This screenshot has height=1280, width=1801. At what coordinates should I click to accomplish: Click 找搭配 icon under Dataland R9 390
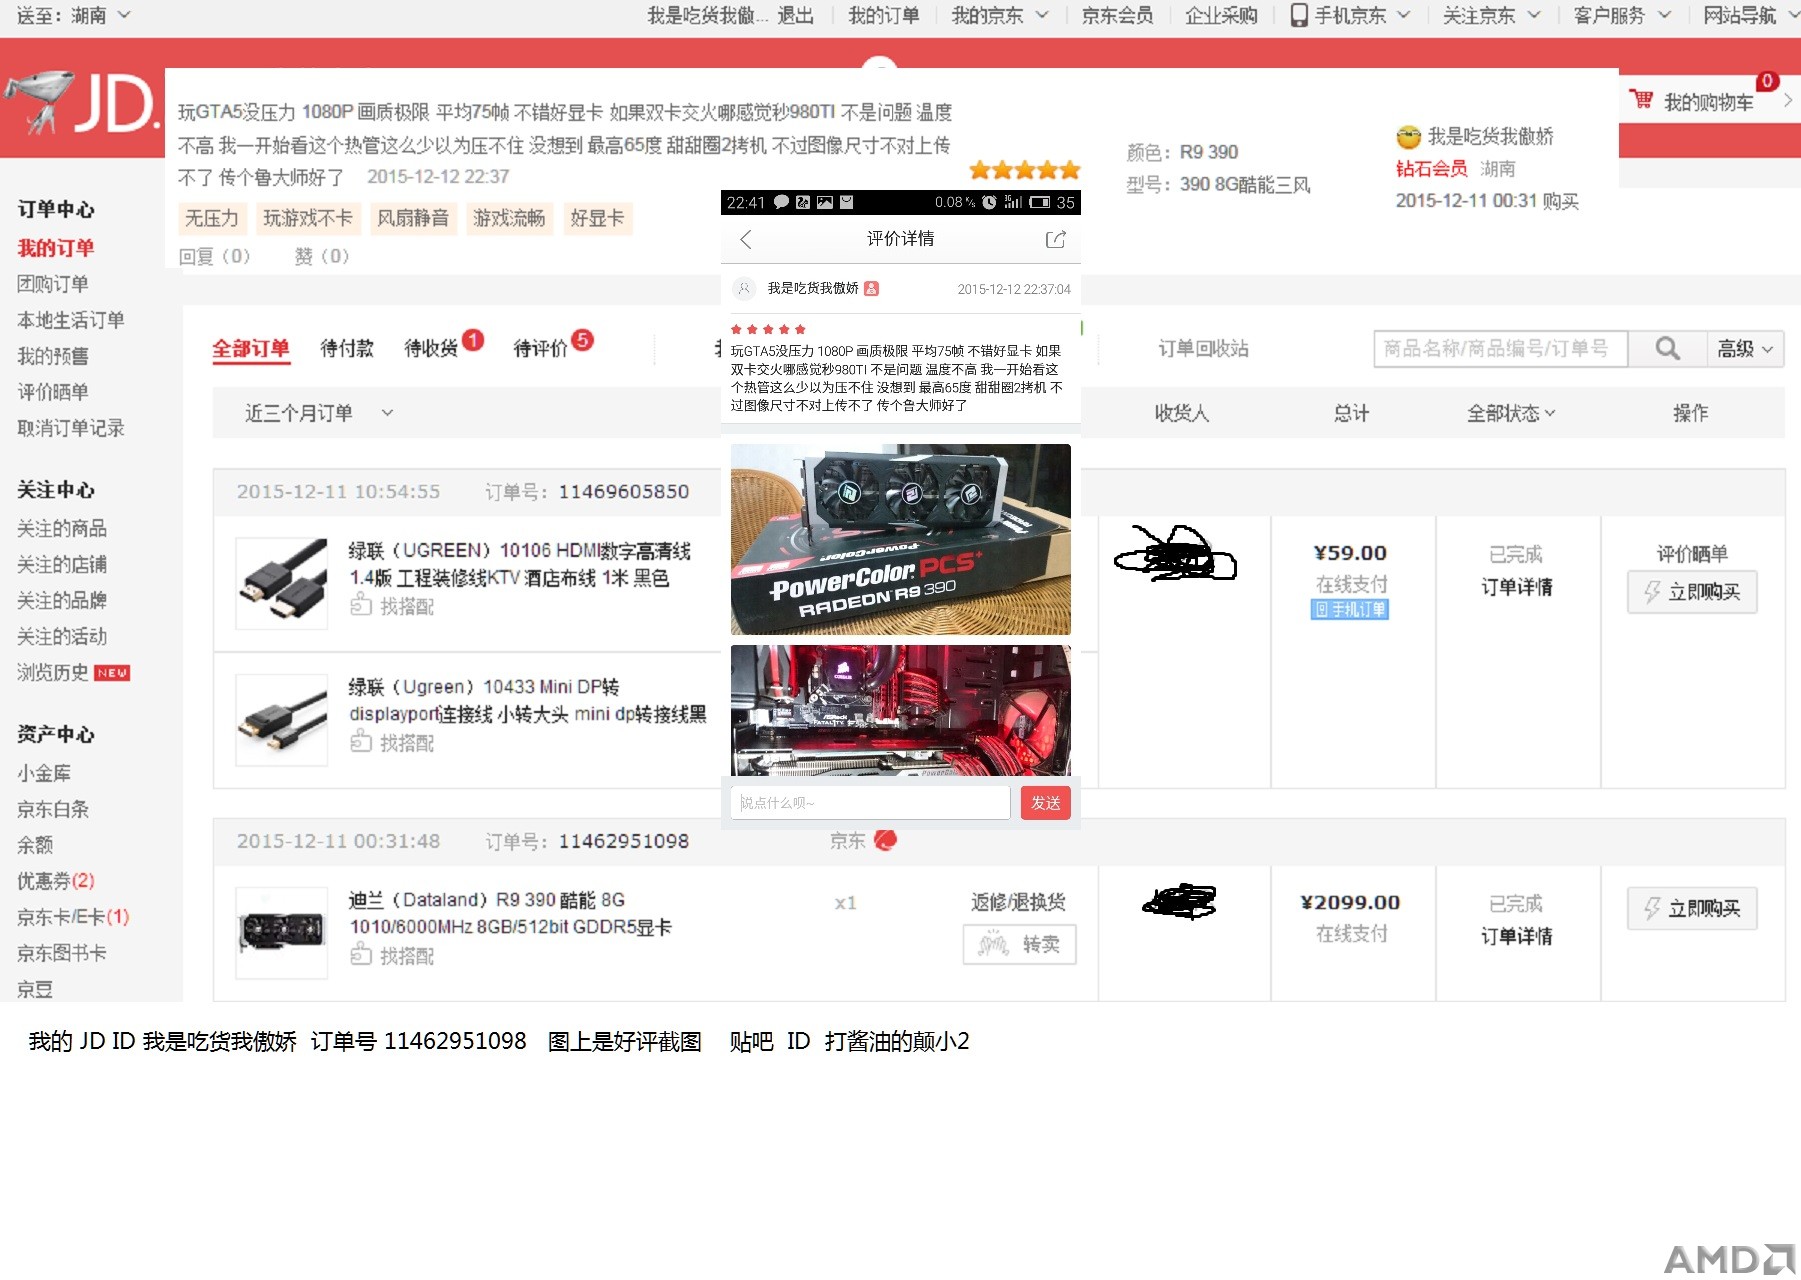pyautogui.click(x=361, y=954)
